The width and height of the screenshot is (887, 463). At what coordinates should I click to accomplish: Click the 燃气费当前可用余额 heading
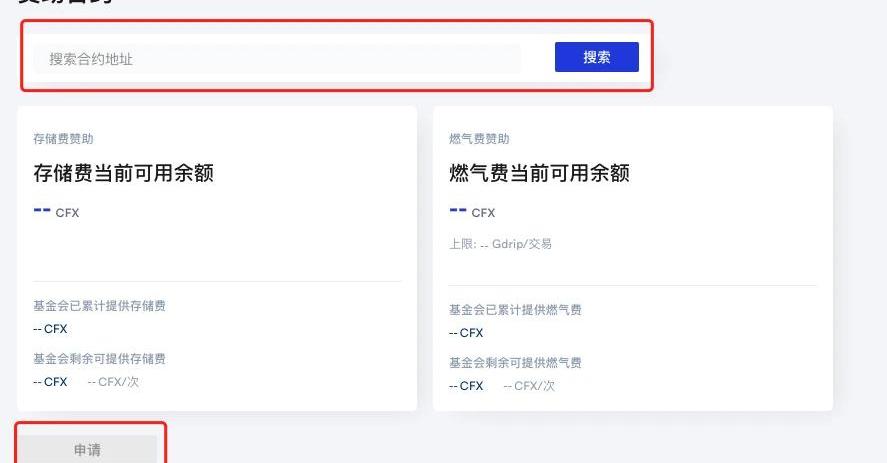[539, 173]
